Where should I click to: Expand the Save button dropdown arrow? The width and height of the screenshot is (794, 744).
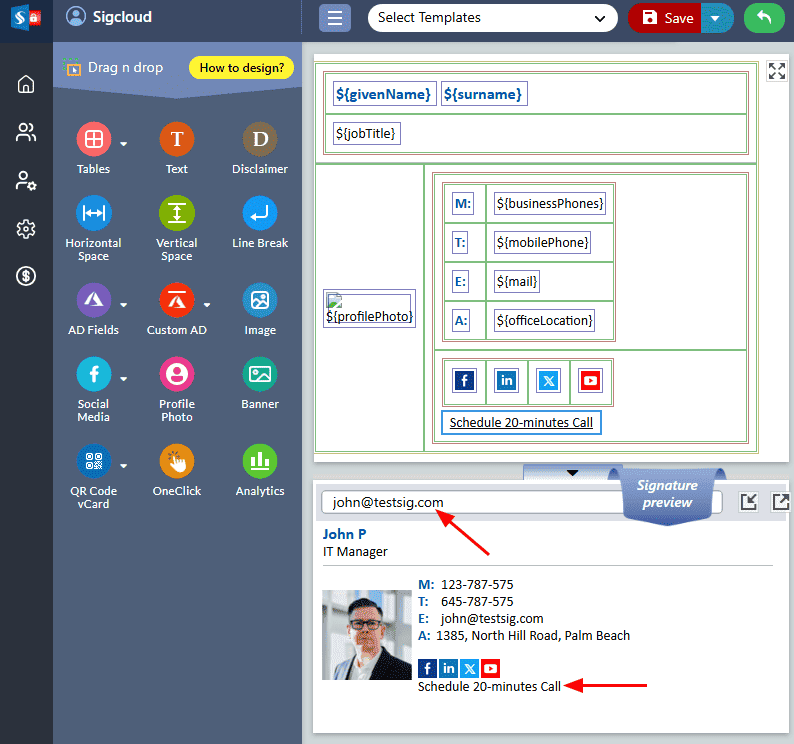point(715,18)
